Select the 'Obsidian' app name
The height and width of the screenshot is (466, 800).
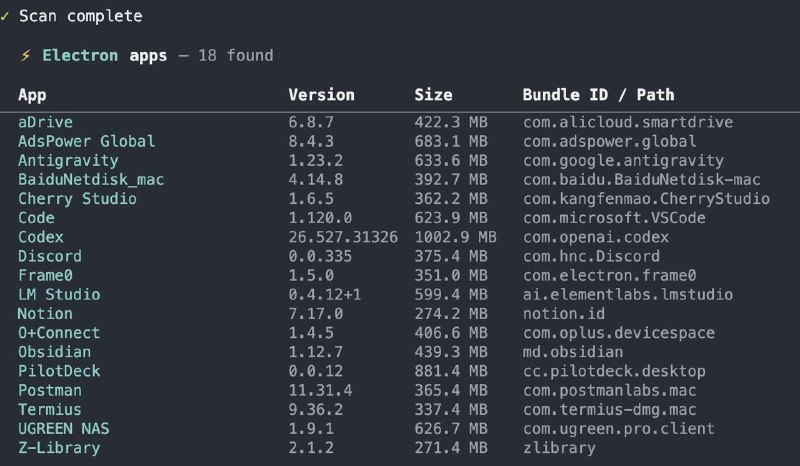(55, 352)
